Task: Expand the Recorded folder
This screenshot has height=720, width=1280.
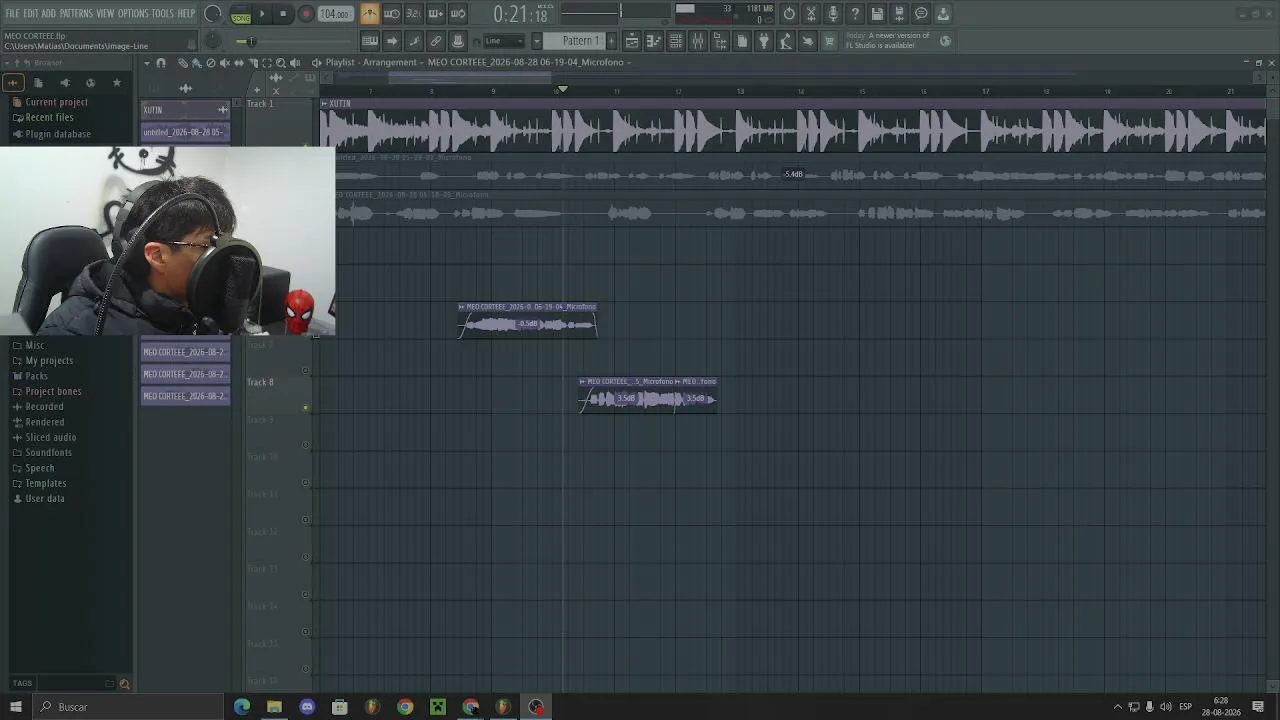Action: (44, 407)
